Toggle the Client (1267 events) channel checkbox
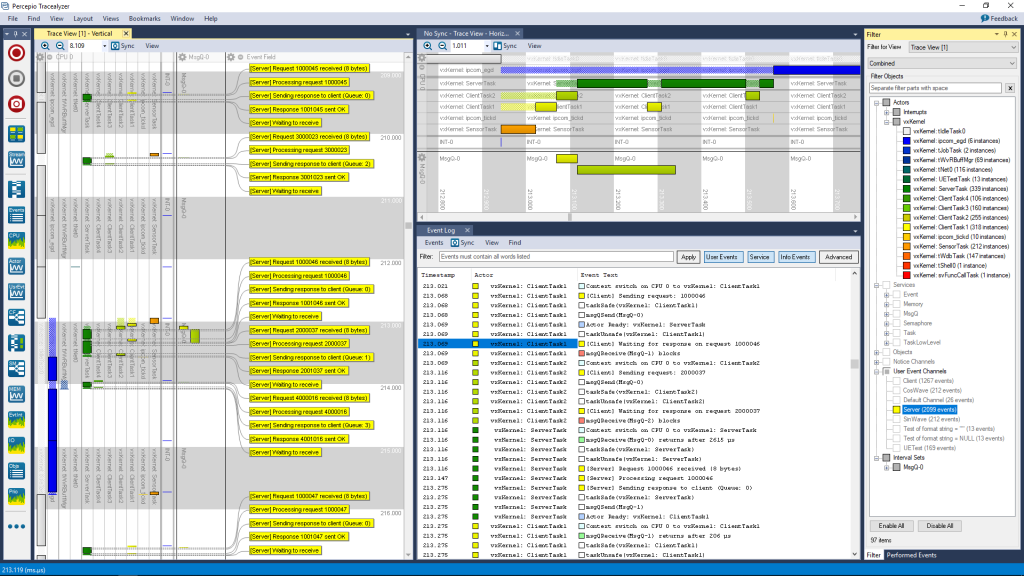 point(897,381)
